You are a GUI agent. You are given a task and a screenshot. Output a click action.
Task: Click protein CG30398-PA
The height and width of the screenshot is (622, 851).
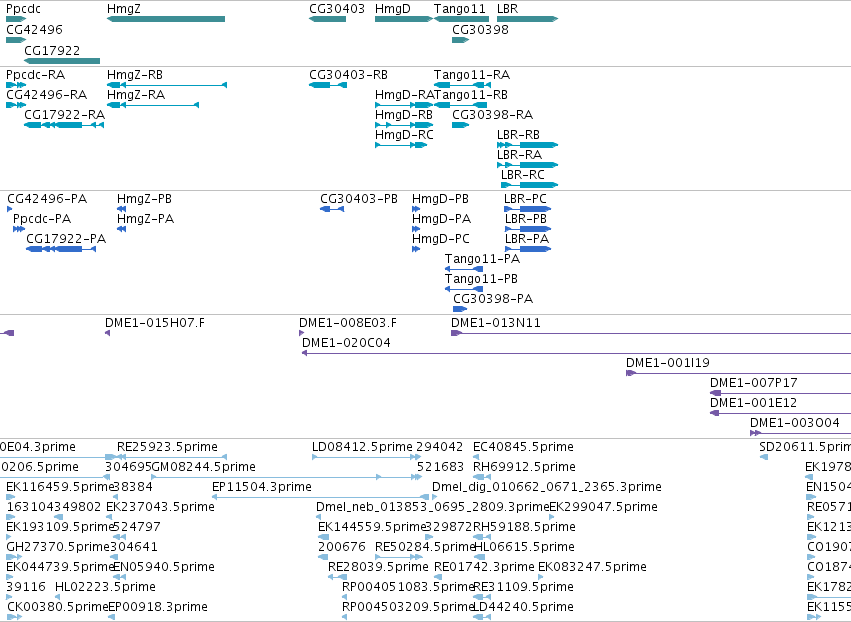click(493, 299)
